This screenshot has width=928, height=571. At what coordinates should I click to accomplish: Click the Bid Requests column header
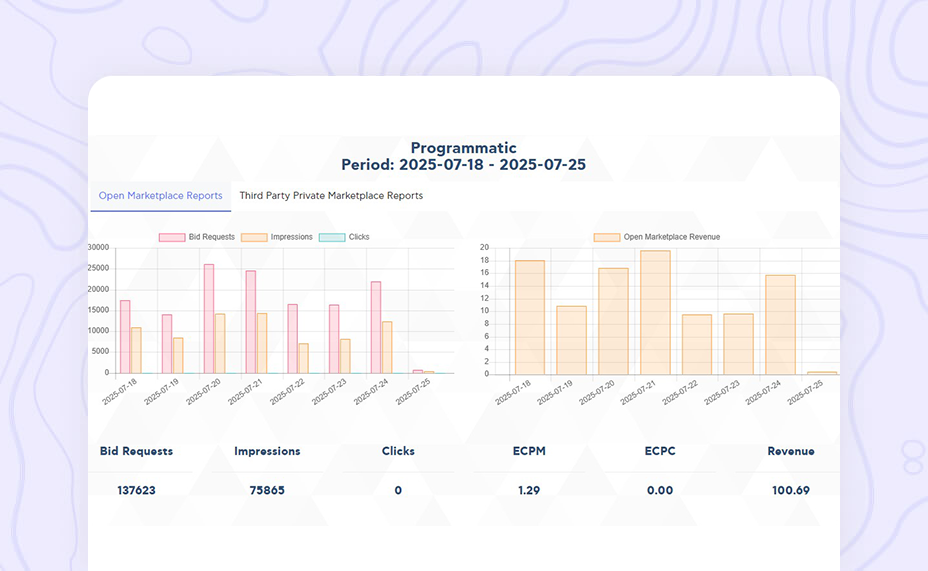tap(136, 451)
